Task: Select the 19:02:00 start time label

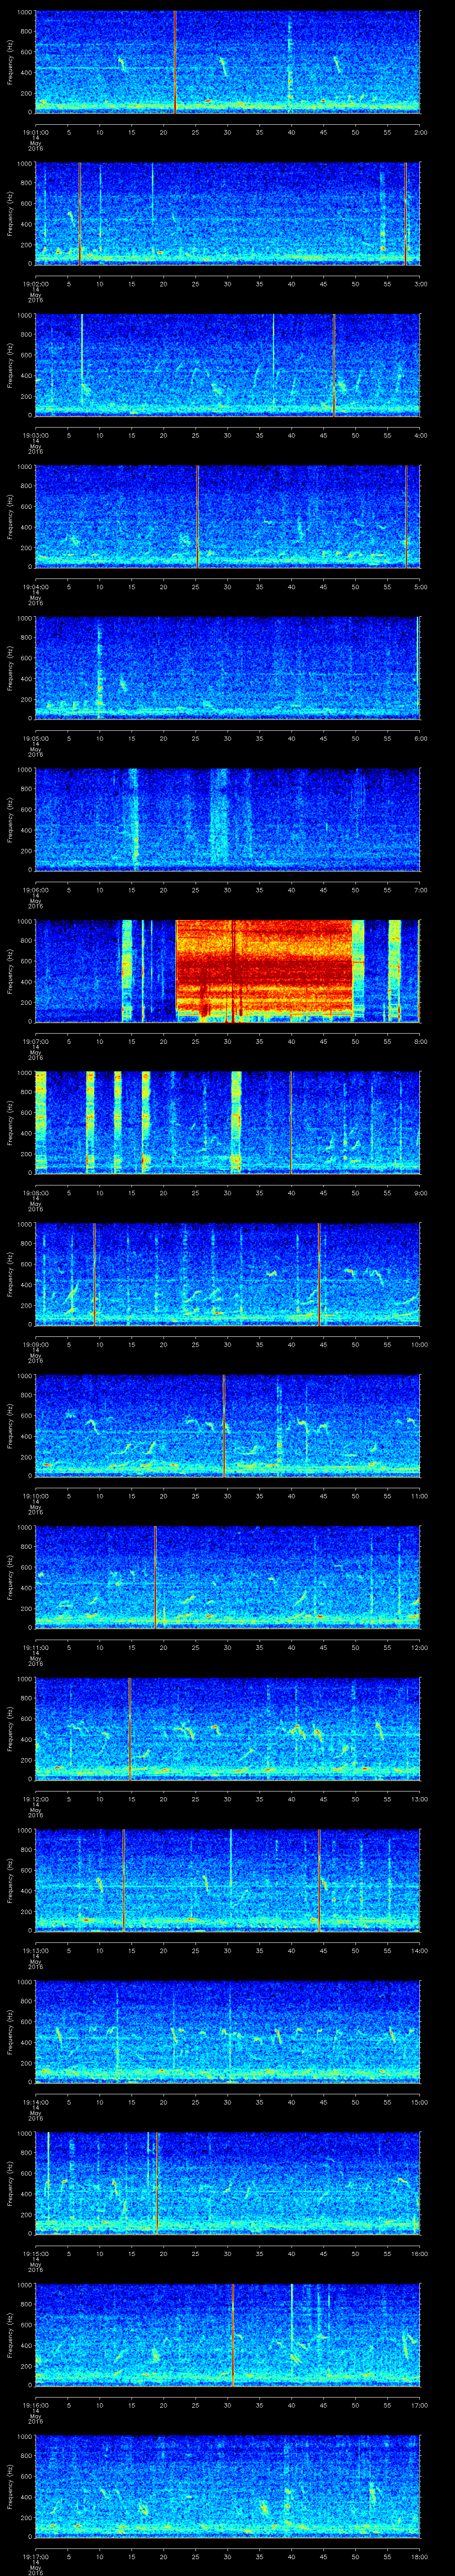Action: (x=35, y=284)
